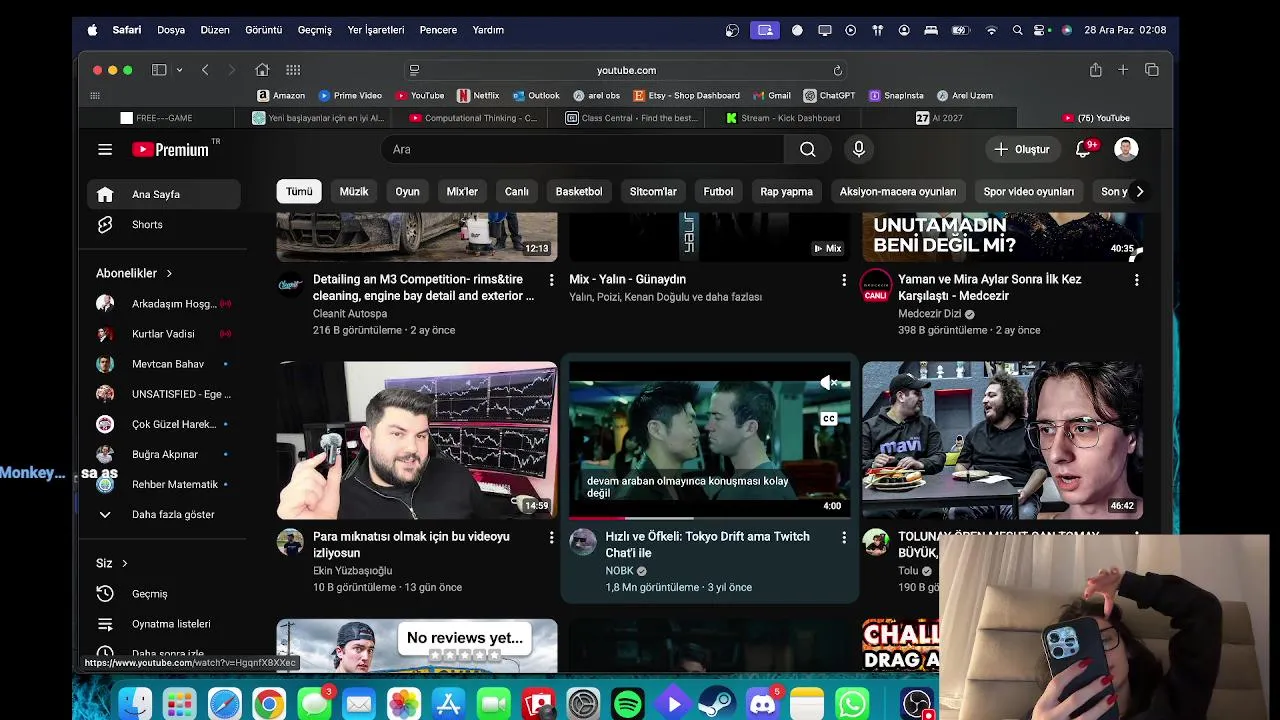The height and width of the screenshot is (720, 1280).
Task: Open Rehber Matematik subscription channel
Action: [164, 485]
